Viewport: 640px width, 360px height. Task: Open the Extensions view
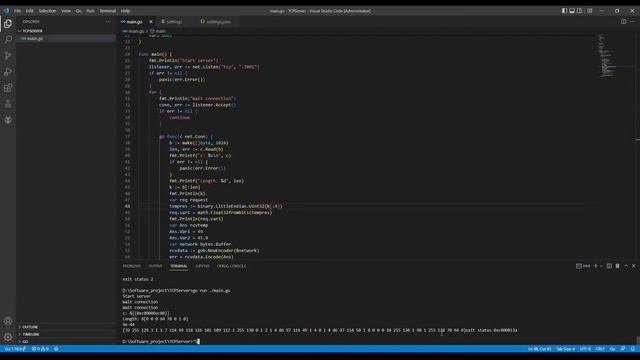click(x=8, y=88)
